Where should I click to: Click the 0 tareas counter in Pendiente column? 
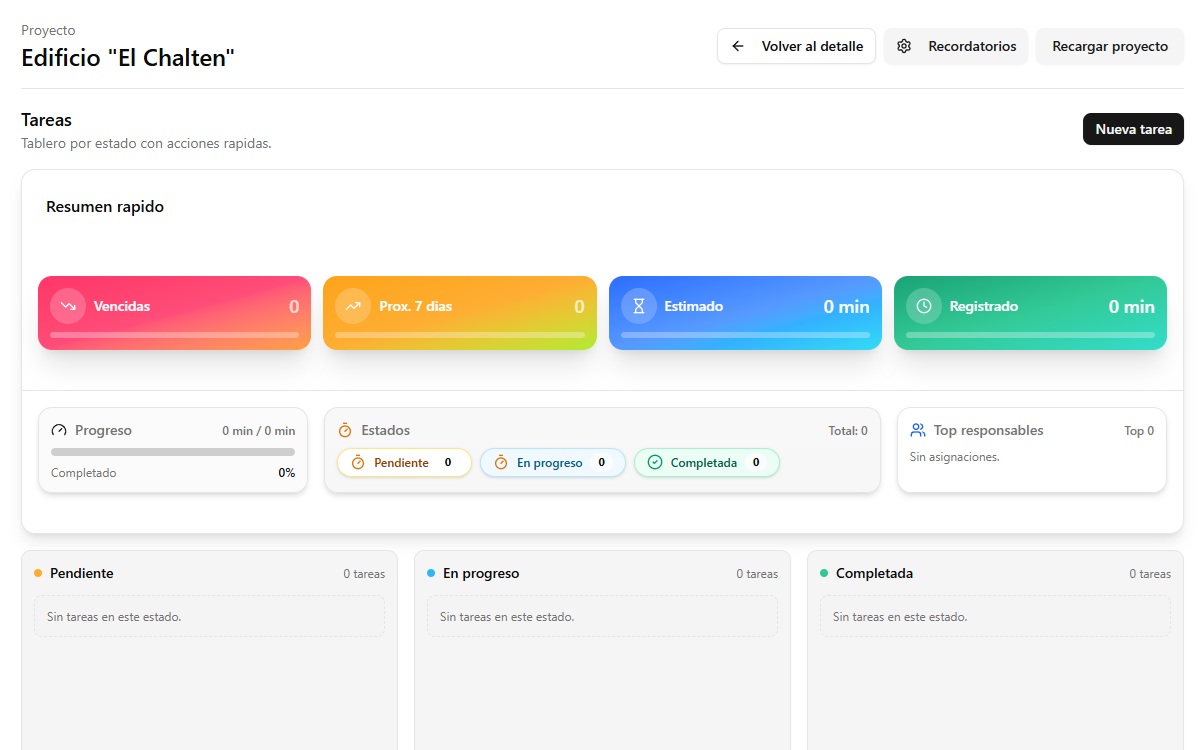coord(365,573)
